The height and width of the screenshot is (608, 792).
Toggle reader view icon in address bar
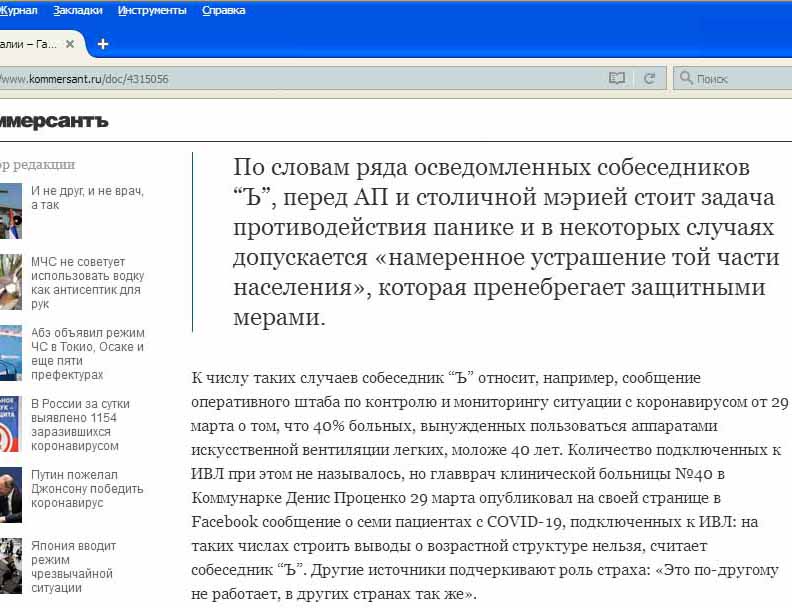(617, 78)
